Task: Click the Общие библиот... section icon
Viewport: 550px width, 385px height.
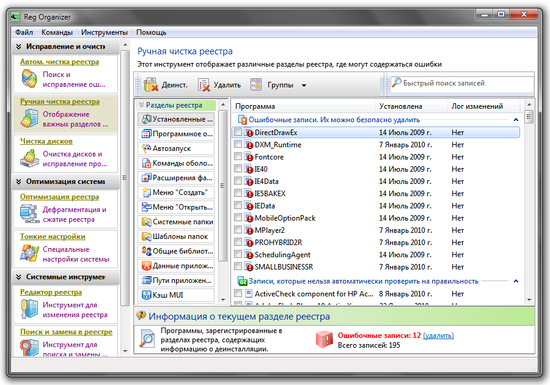Action: pyautogui.click(x=146, y=251)
